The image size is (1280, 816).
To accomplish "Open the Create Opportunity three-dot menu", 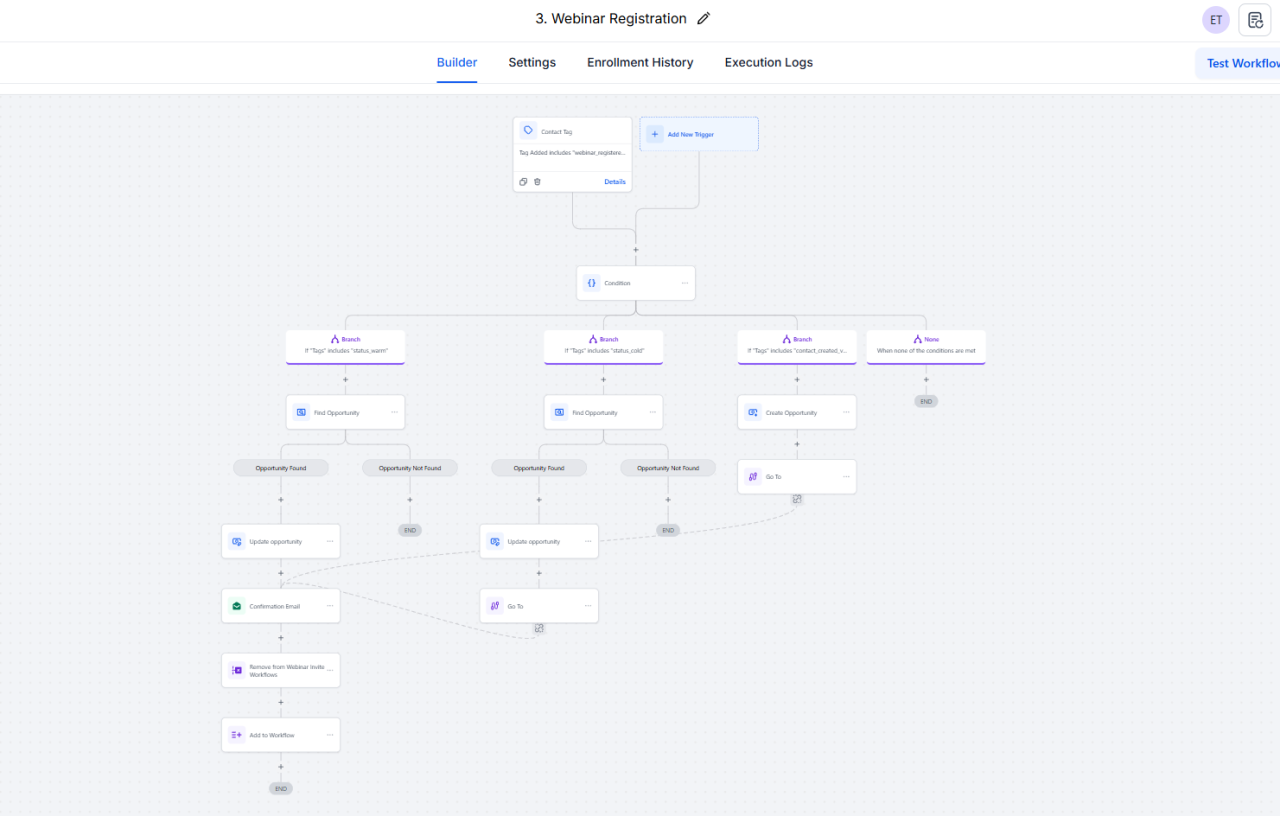I will coord(846,412).
